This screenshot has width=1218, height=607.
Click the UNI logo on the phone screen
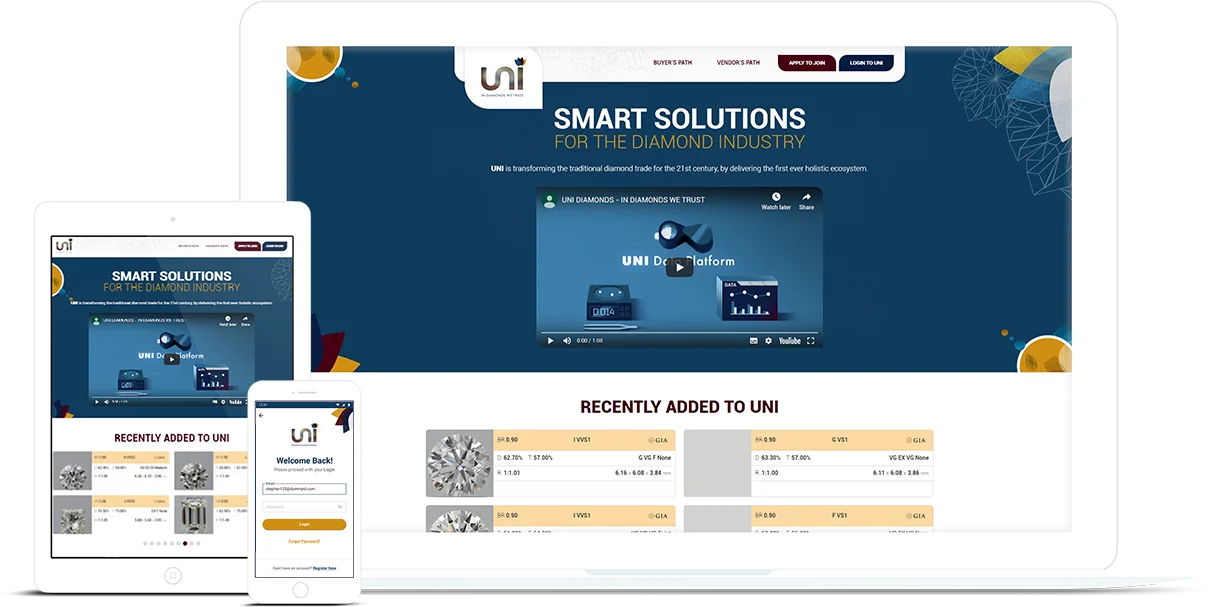[304, 435]
